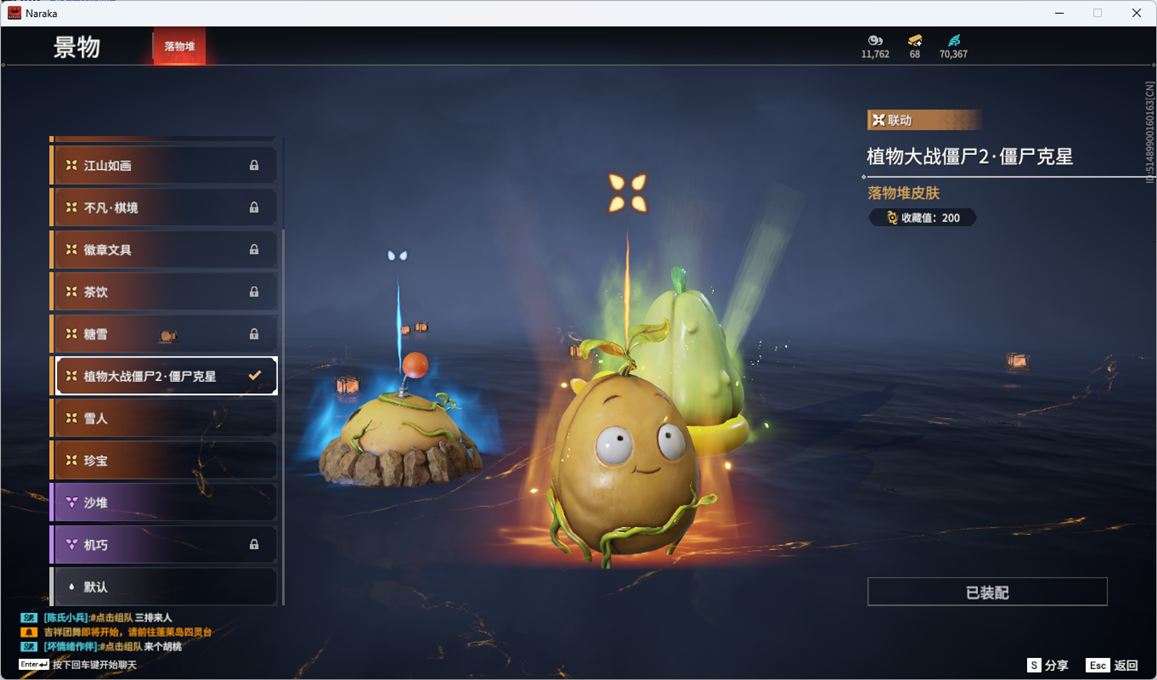1157x680 pixels.
Task: Click lock icon on 江山如画 row
Action: click(x=254, y=165)
